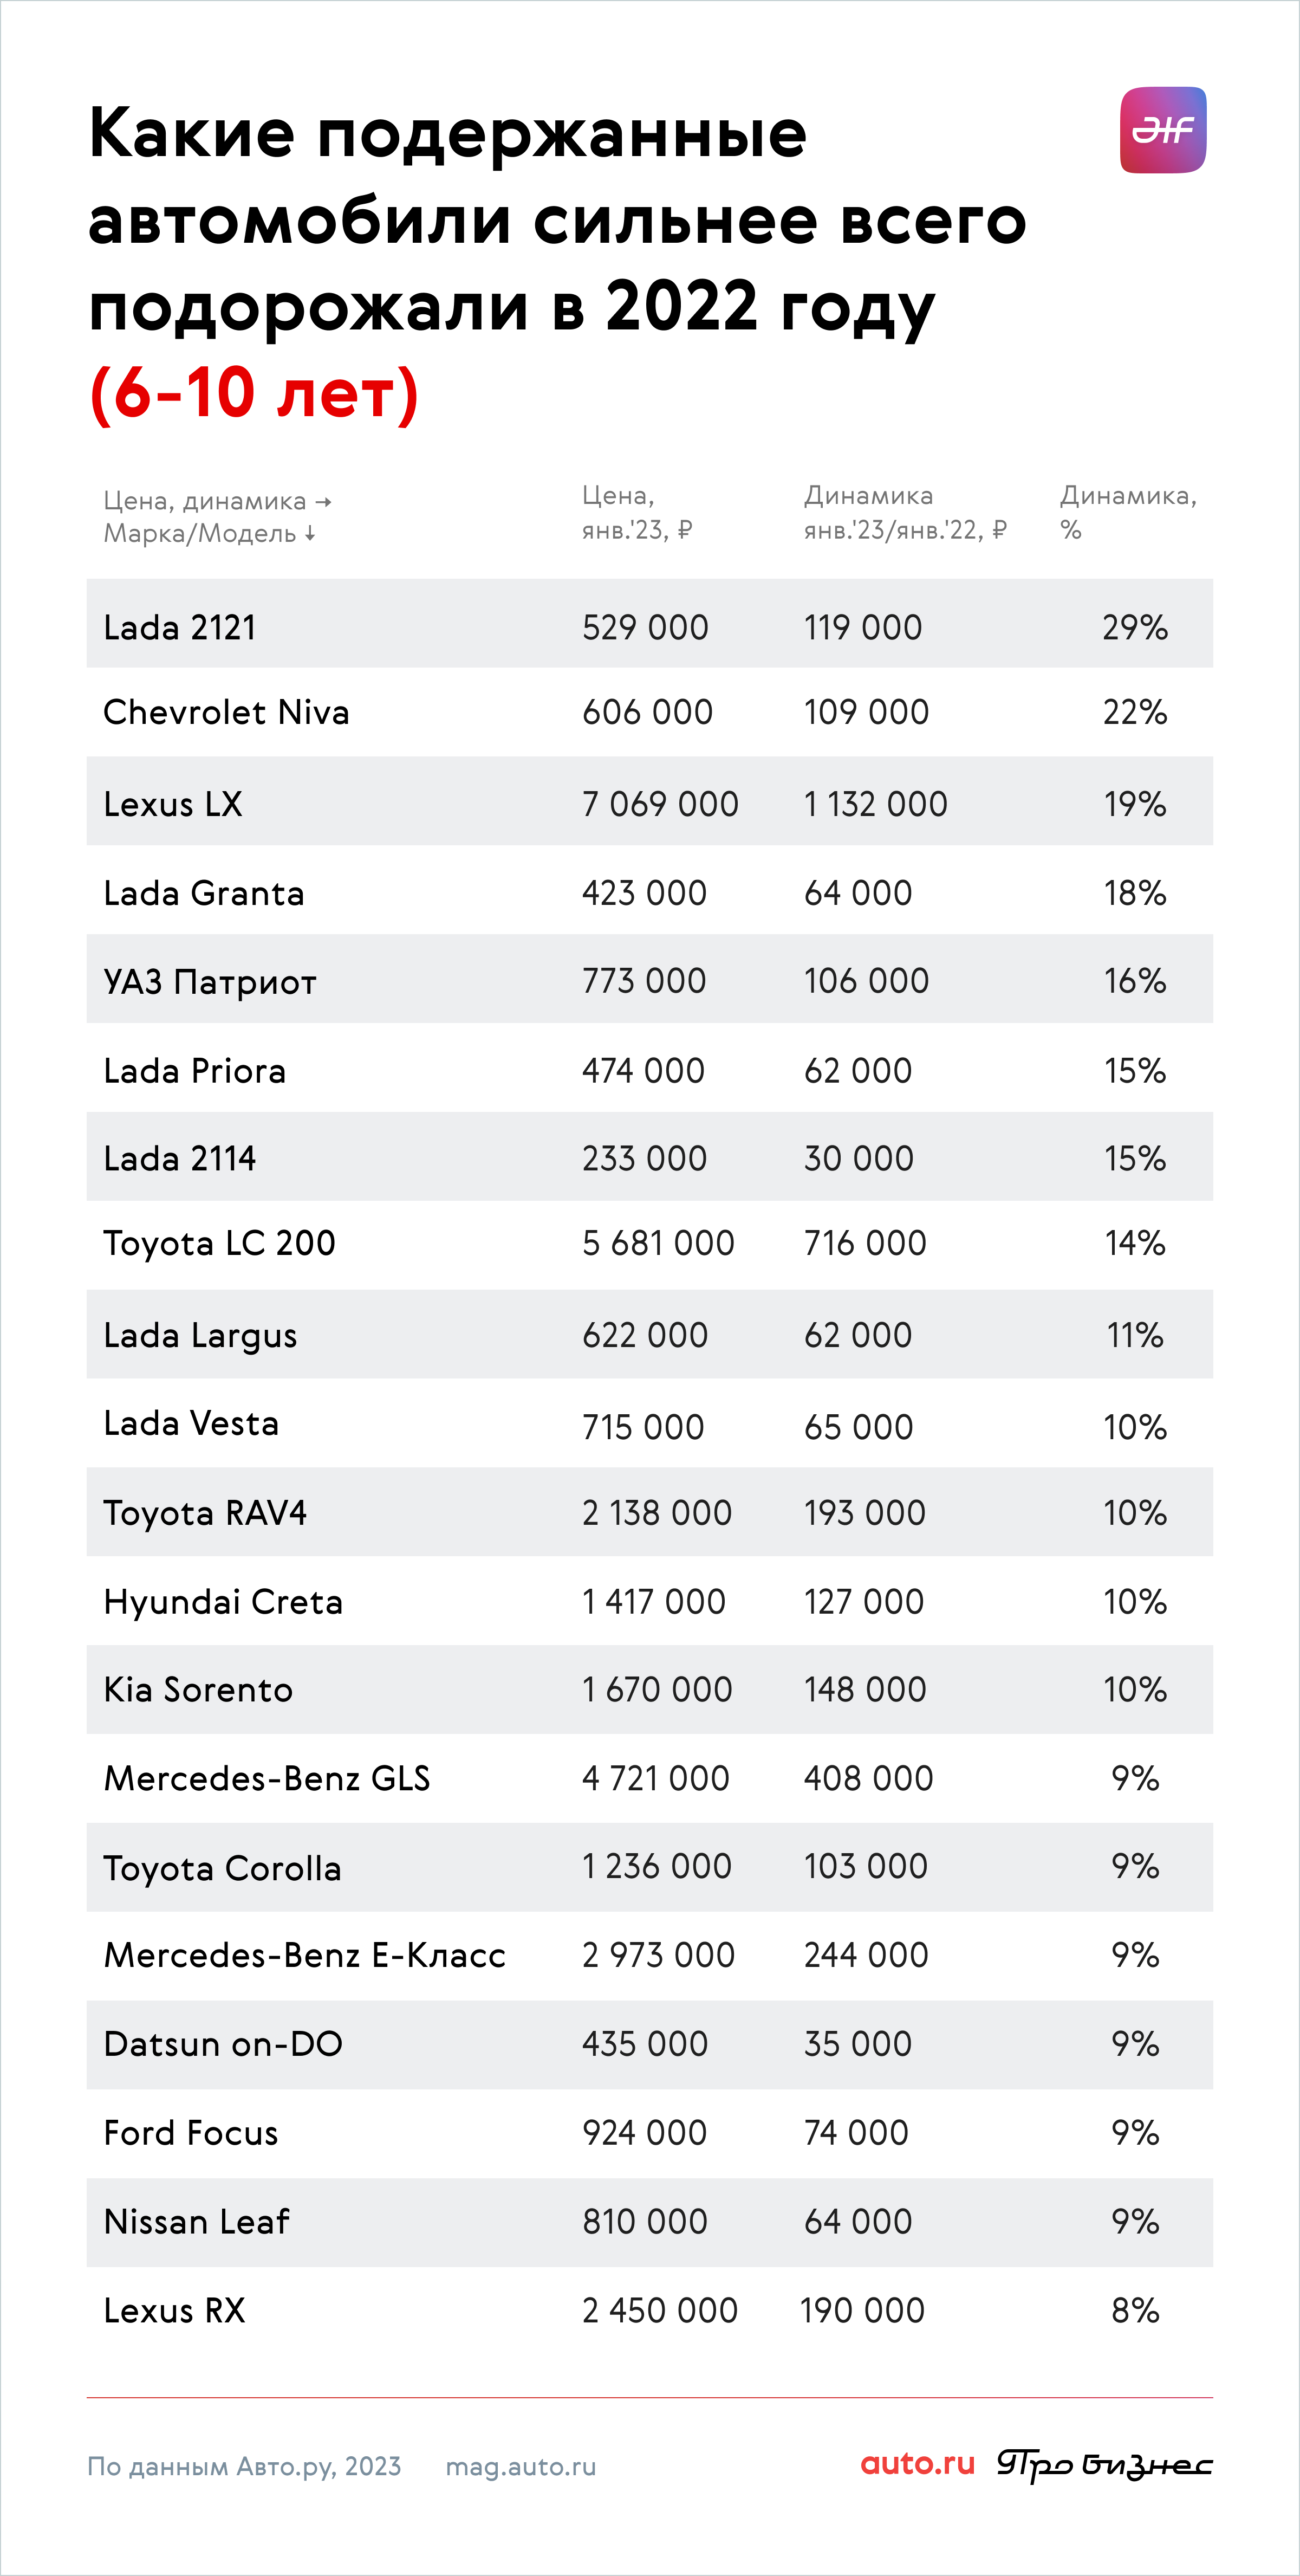The height and width of the screenshot is (2576, 1300).
Task: Select the Lada 2121 row name
Action: coord(180,627)
